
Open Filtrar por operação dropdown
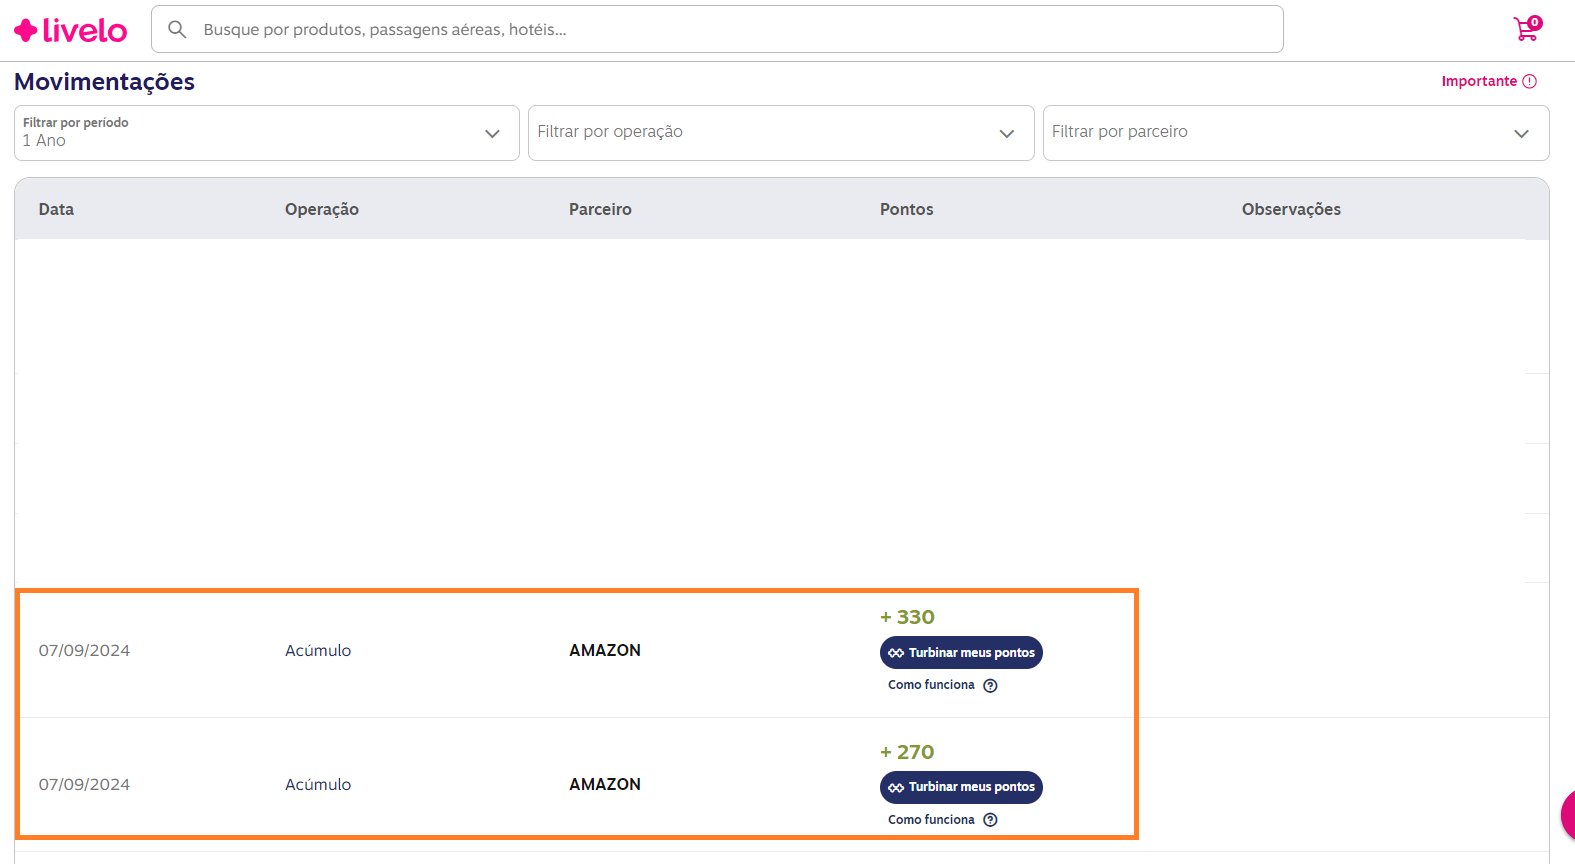click(x=781, y=133)
